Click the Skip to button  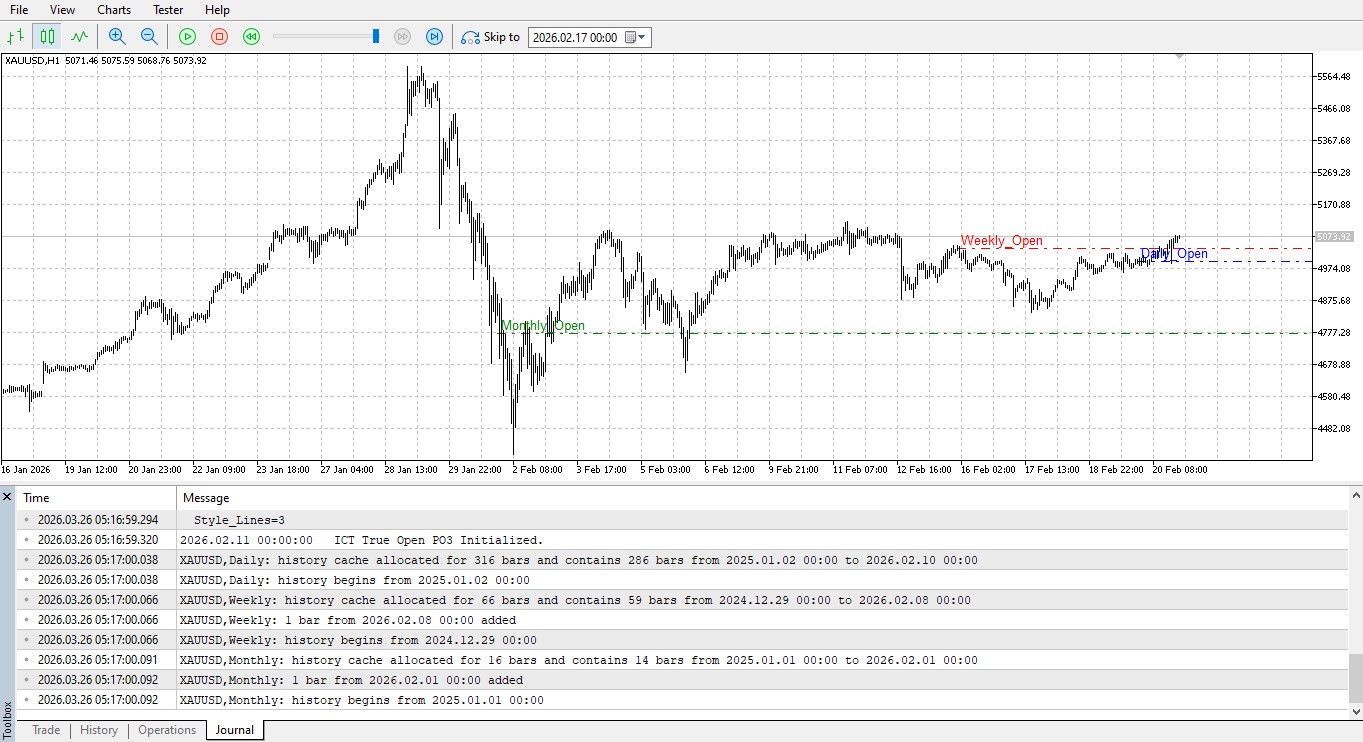coord(490,37)
